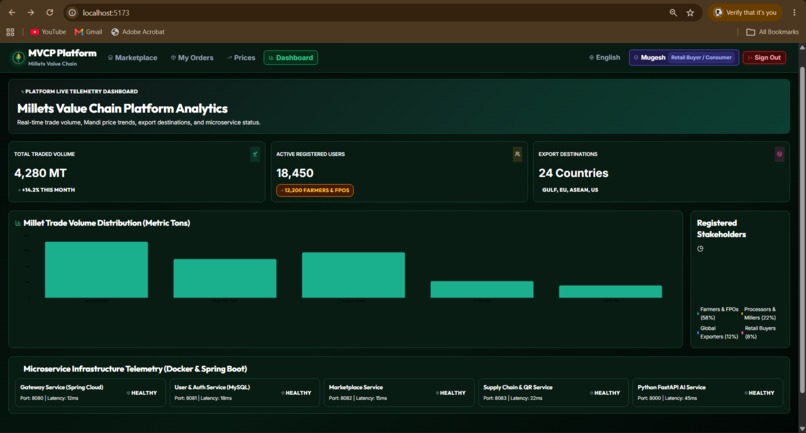This screenshot has width=806, height=433.
Task: Click the Marketplace Service telemetry card
Action: coord(398,392)
